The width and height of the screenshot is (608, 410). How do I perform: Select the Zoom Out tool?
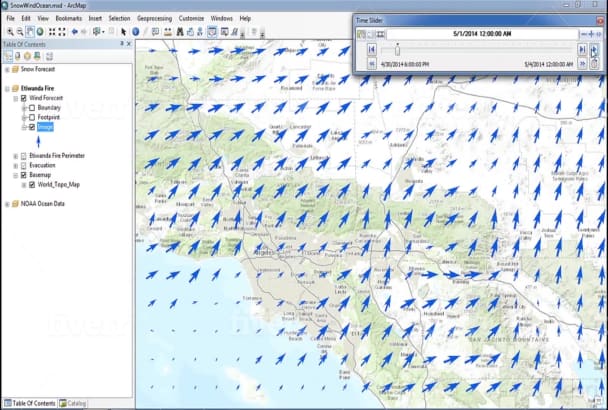point(20,32)
